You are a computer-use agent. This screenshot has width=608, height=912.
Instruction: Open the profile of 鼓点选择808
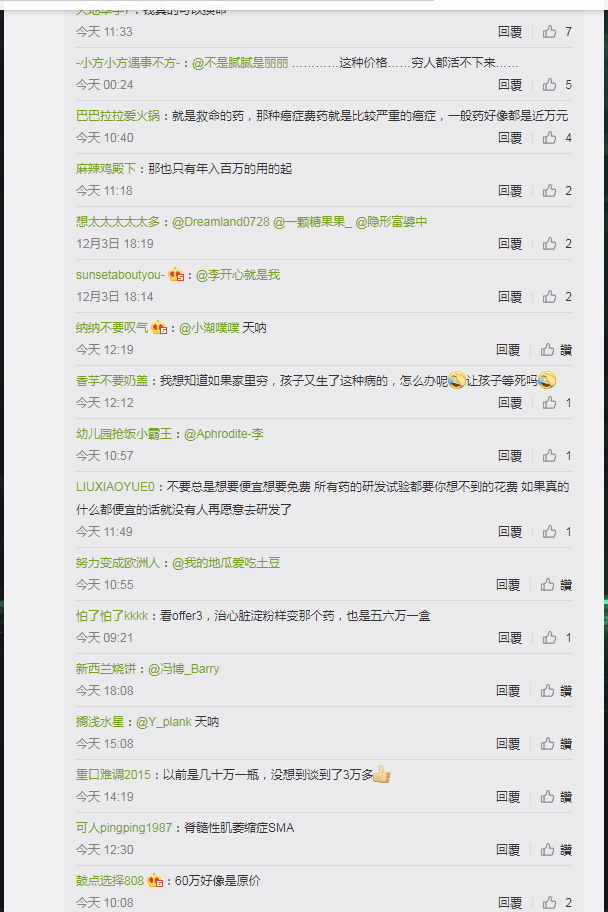(109, 881)
